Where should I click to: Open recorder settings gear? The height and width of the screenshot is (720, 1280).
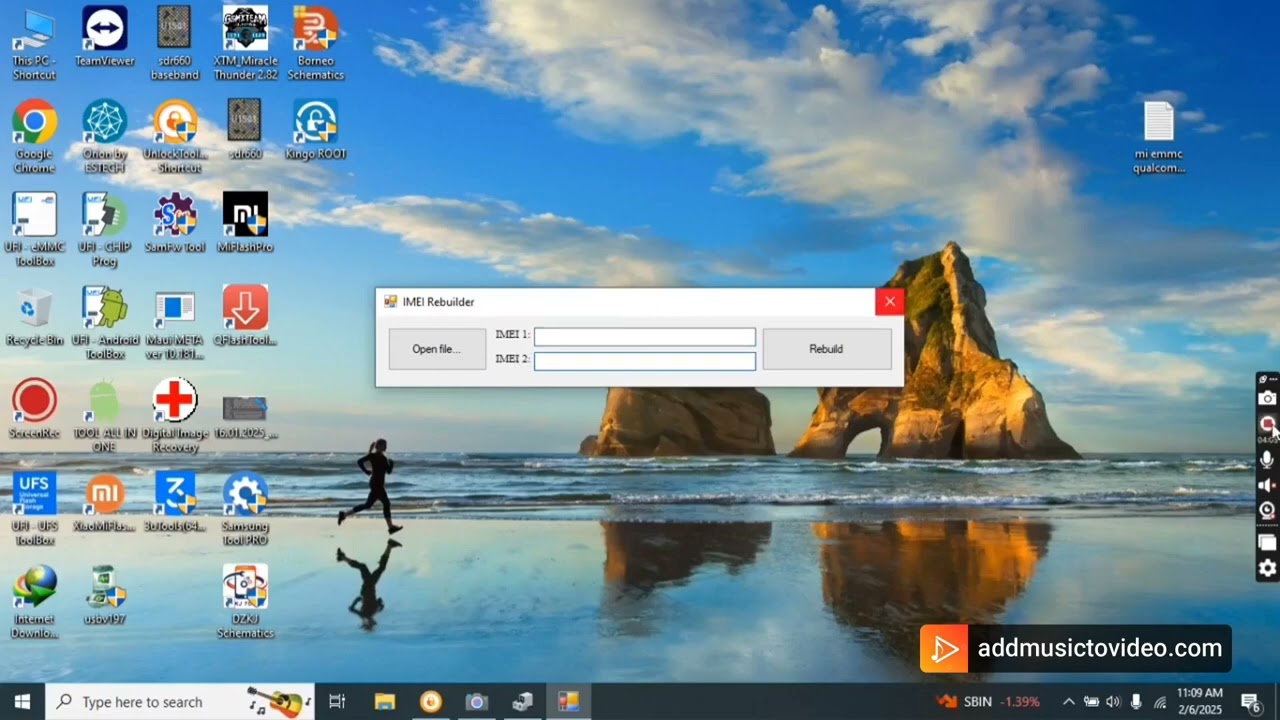(x=1267, y=568)
